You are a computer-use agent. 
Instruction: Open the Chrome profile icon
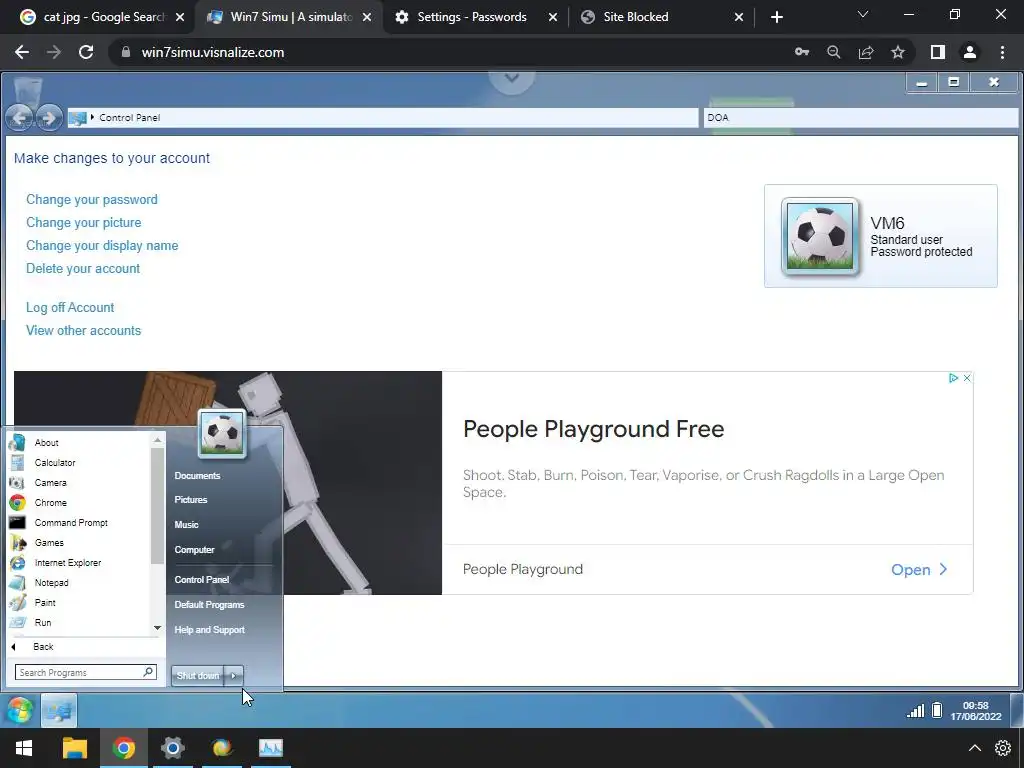click(x=970, y=52)
